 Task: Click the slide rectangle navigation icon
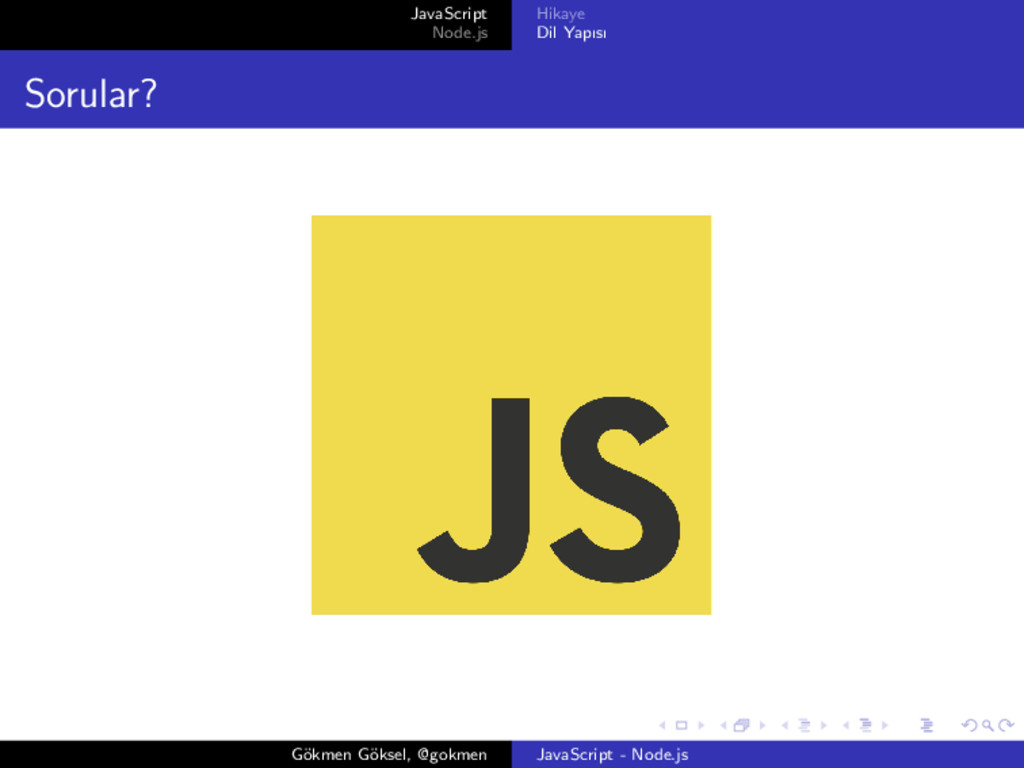pyautogui.click(x=681, y=725)
